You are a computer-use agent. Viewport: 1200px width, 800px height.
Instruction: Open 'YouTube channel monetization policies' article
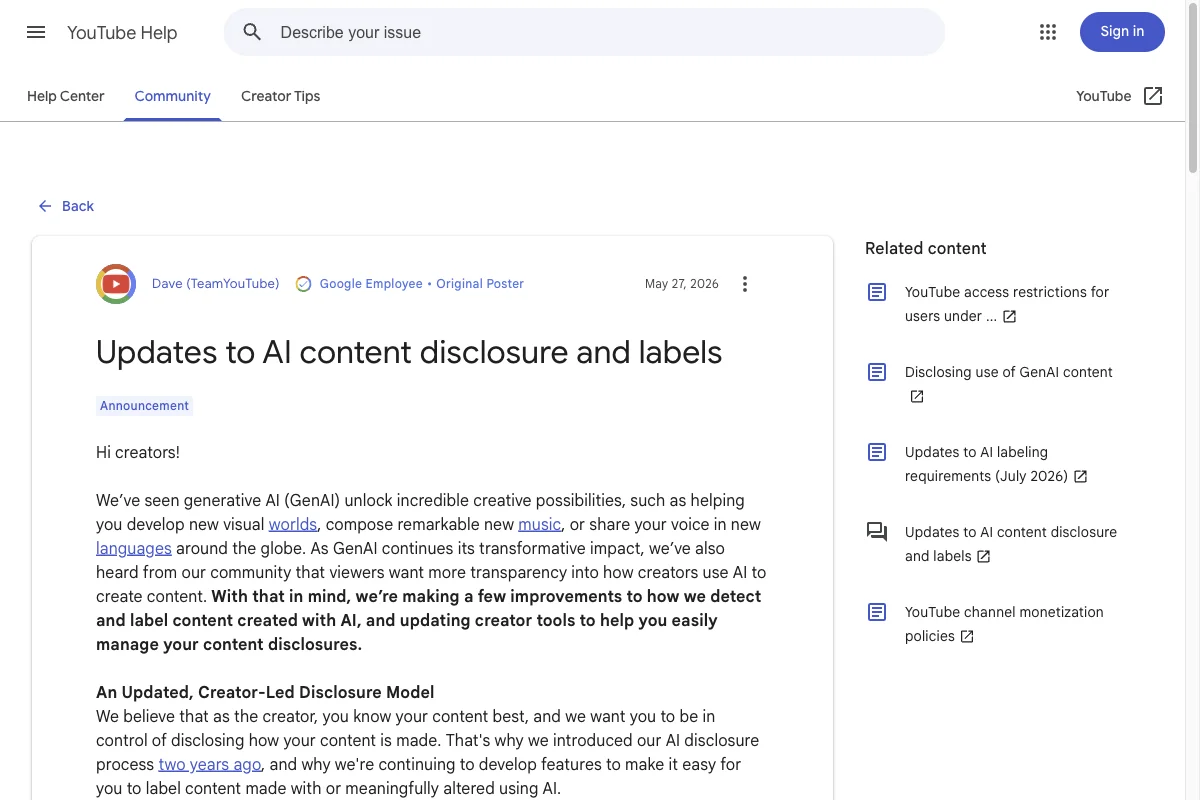1004,624
